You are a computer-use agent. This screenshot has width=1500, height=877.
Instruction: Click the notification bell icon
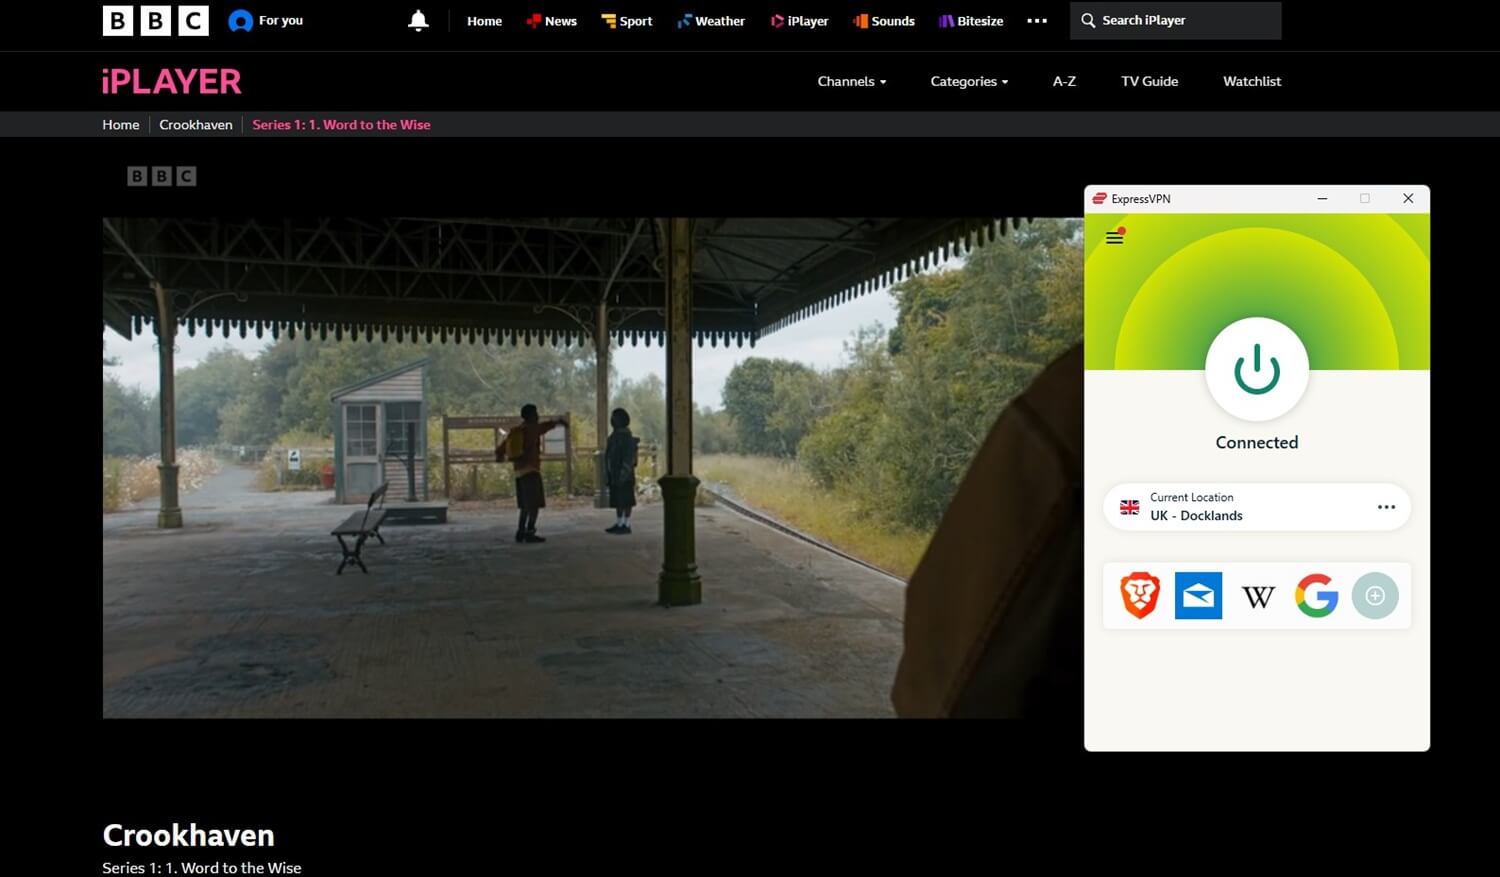(418, 20)
